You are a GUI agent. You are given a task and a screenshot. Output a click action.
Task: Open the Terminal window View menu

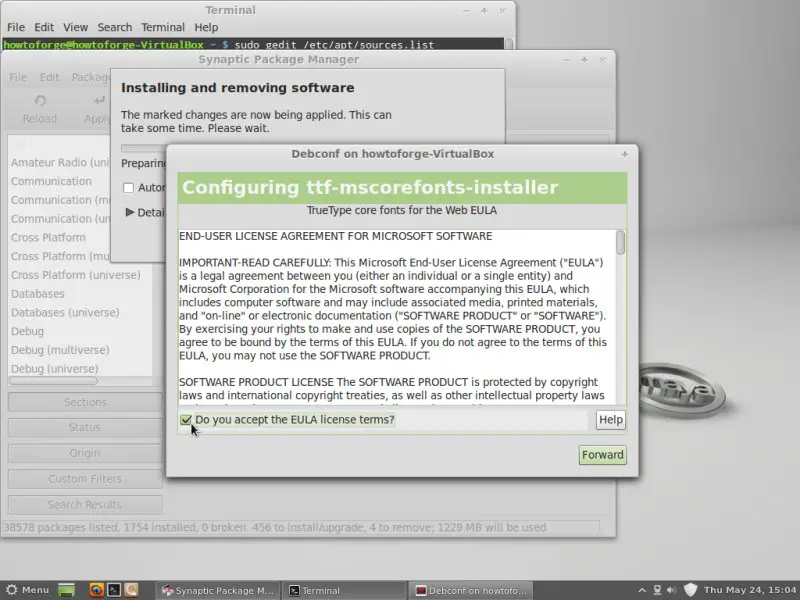pos(76,27)
